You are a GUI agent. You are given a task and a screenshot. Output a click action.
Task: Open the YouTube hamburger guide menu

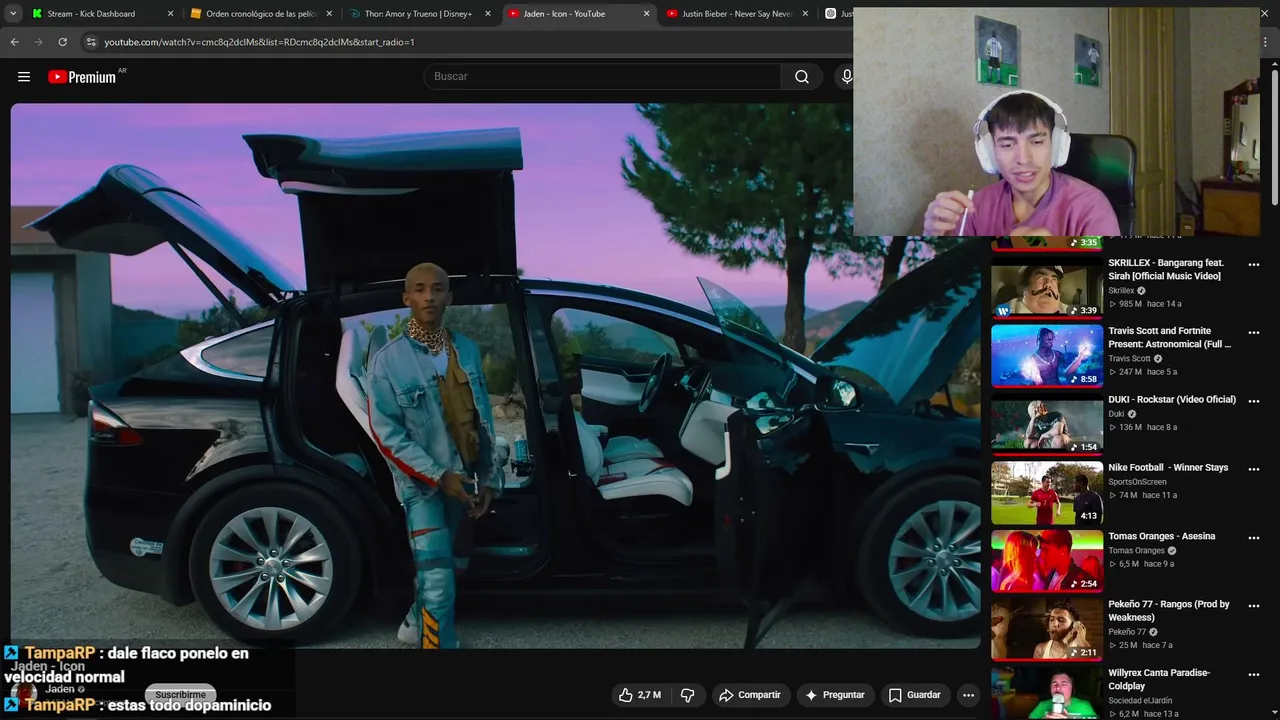[24, 77]
